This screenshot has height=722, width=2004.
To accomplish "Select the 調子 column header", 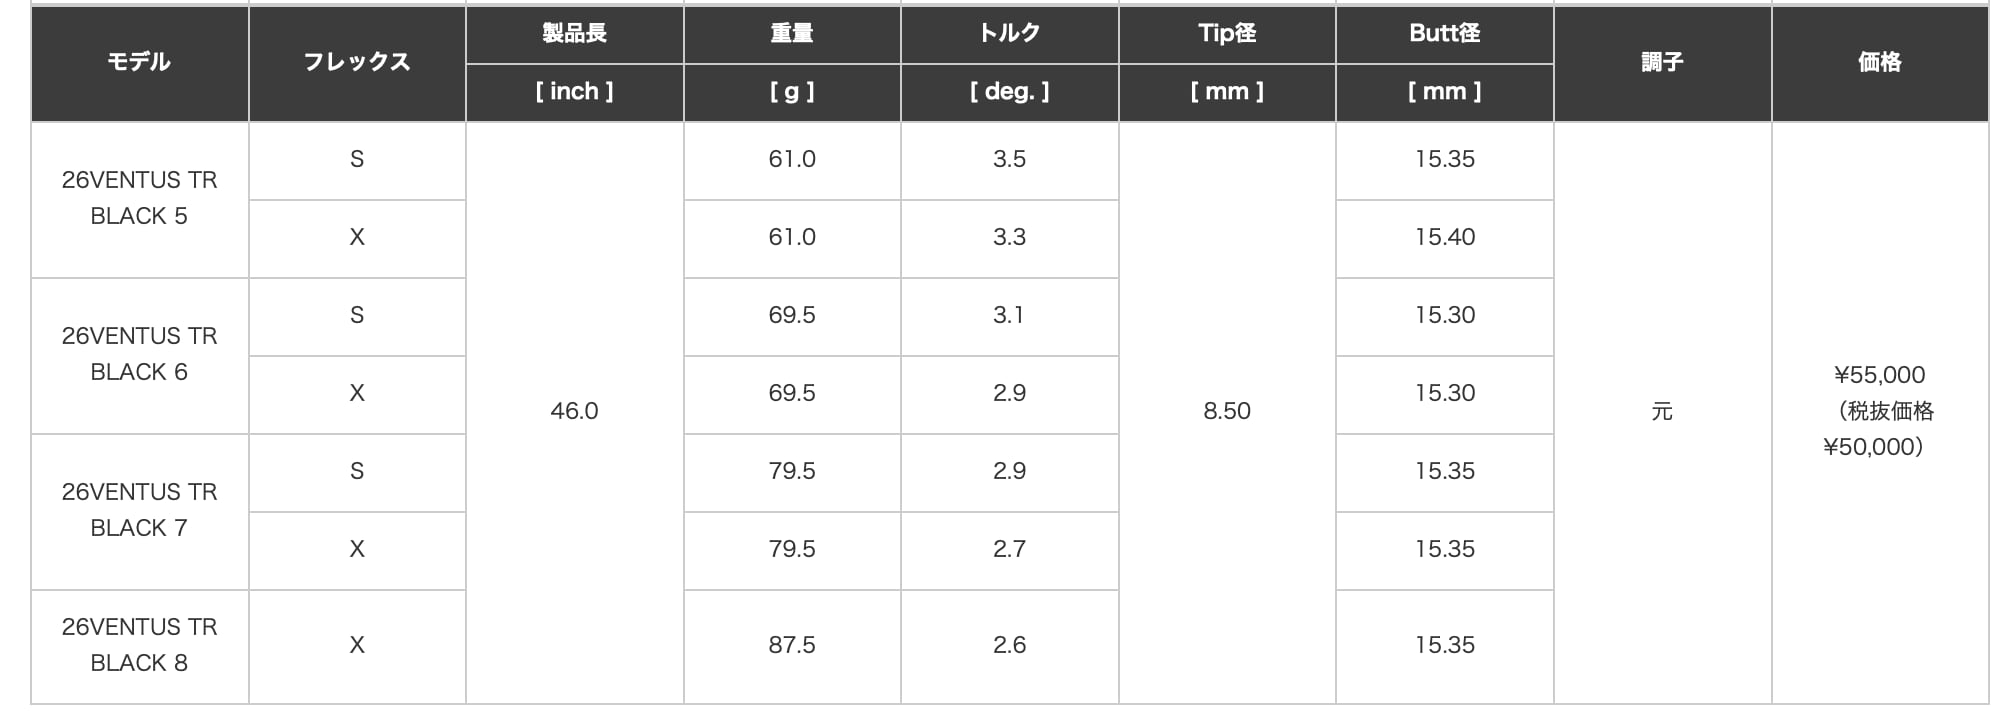I will [x=1662, y=62].
